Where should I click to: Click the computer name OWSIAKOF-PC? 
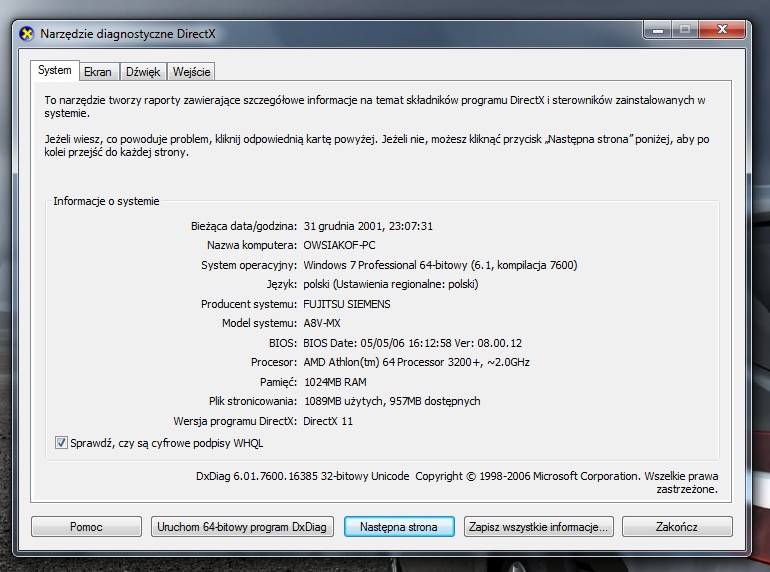pyautogui.click(x=339, y=245)
